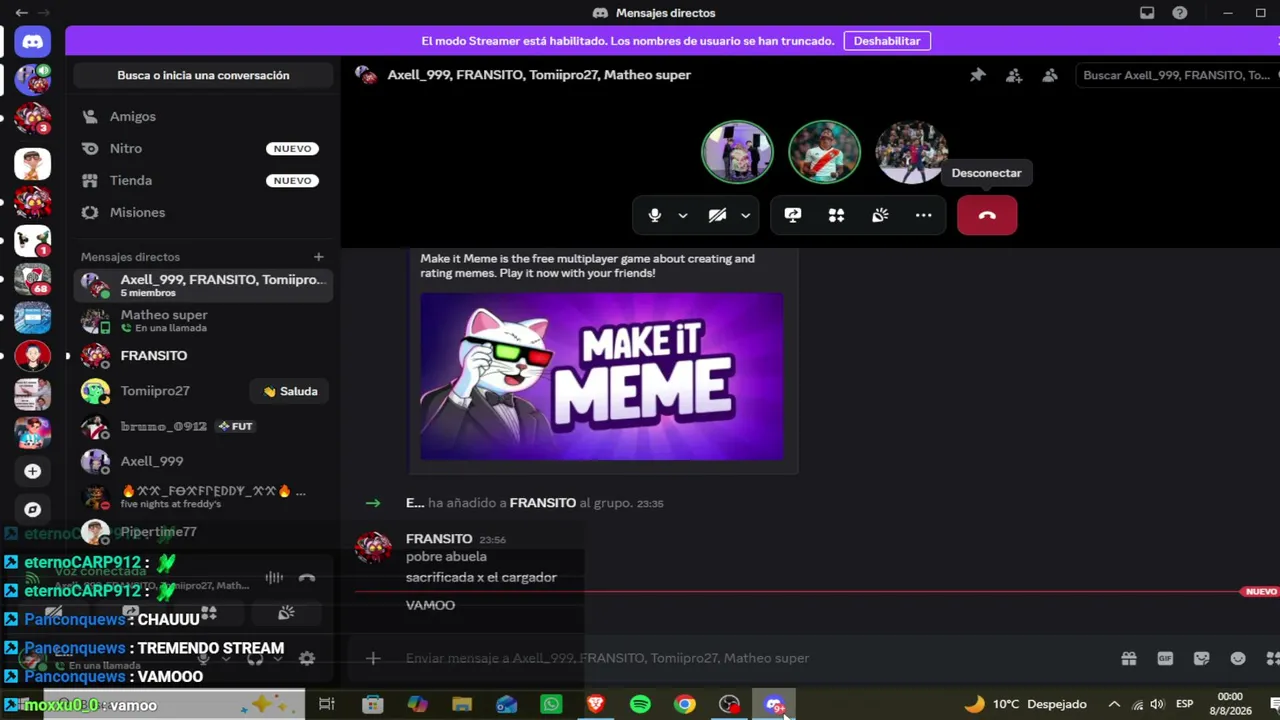Open the emoji picker

(1238, 658)
